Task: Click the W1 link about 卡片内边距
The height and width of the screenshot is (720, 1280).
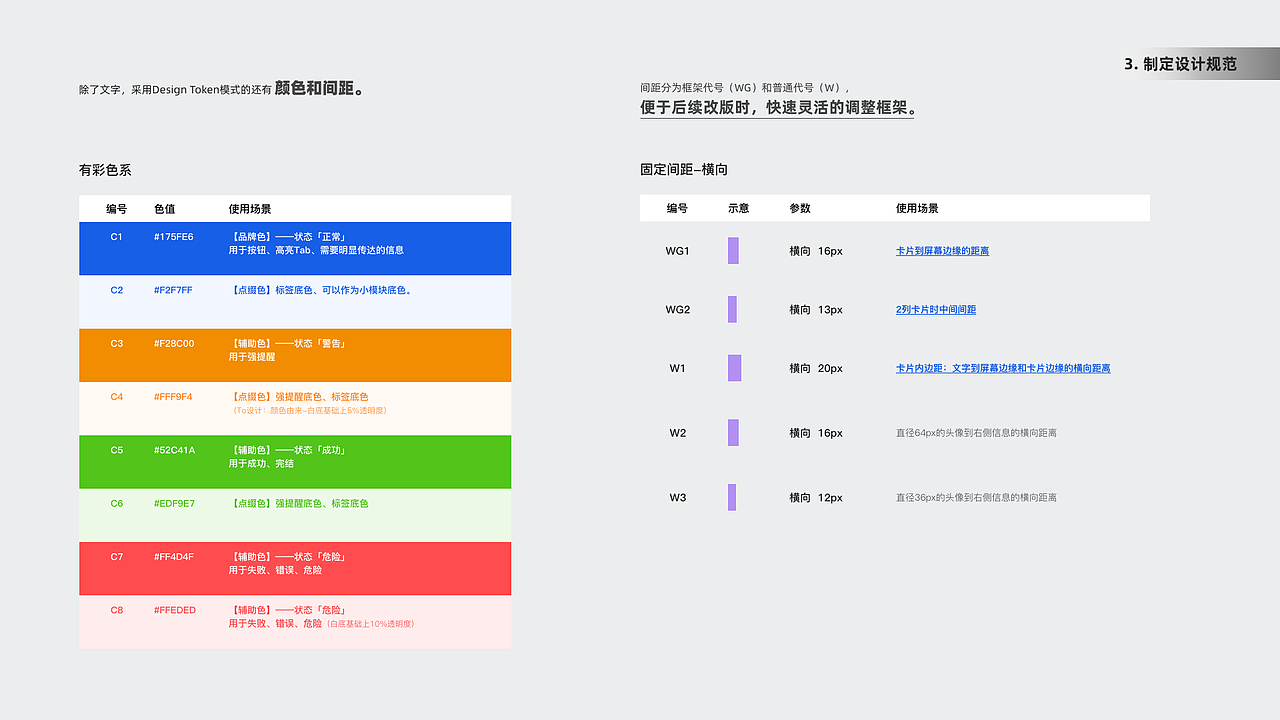Action: pyautogui.click(x=1003, y=368)
